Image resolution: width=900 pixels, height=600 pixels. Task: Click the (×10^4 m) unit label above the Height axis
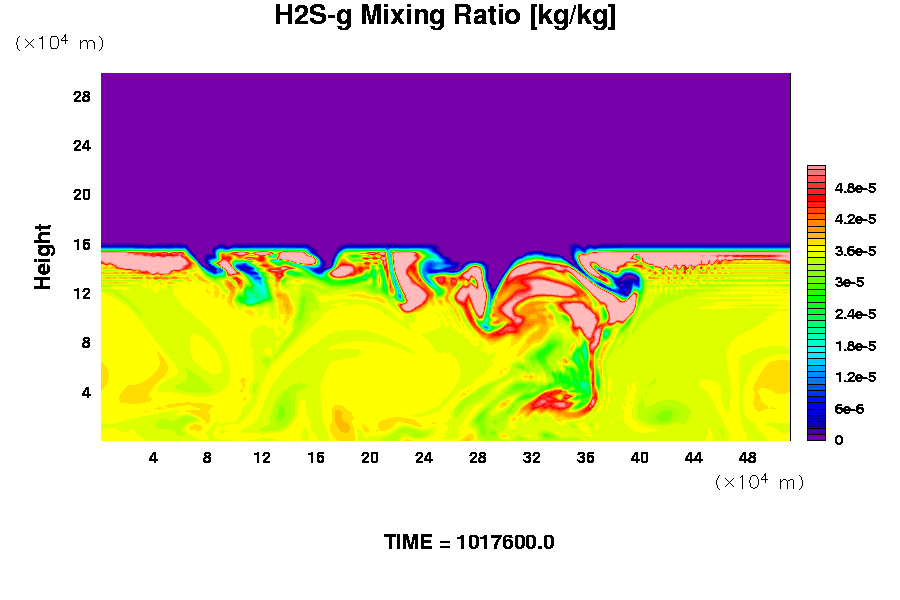(x=59, y=43)
